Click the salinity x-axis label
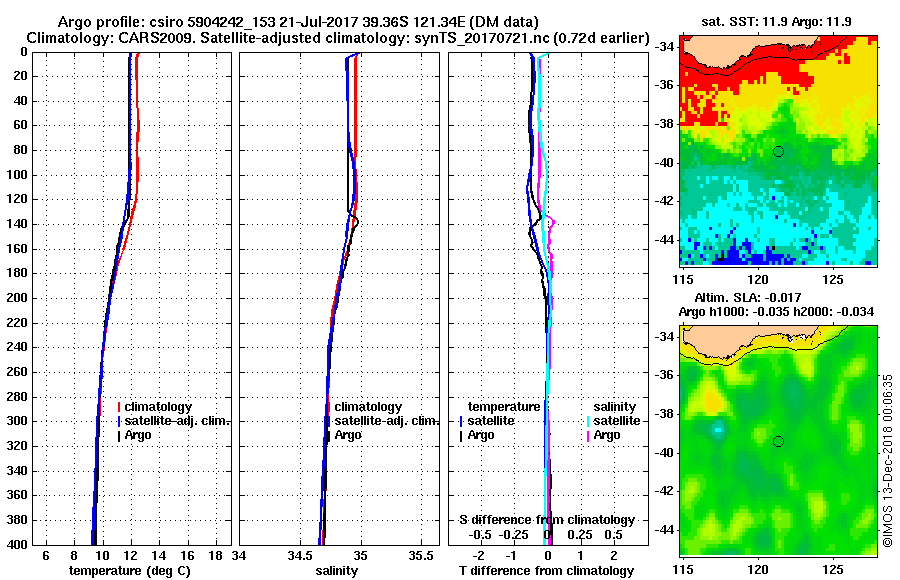Image resolution: width=900 pixels, height=580 pixels. tap(336, 571)
